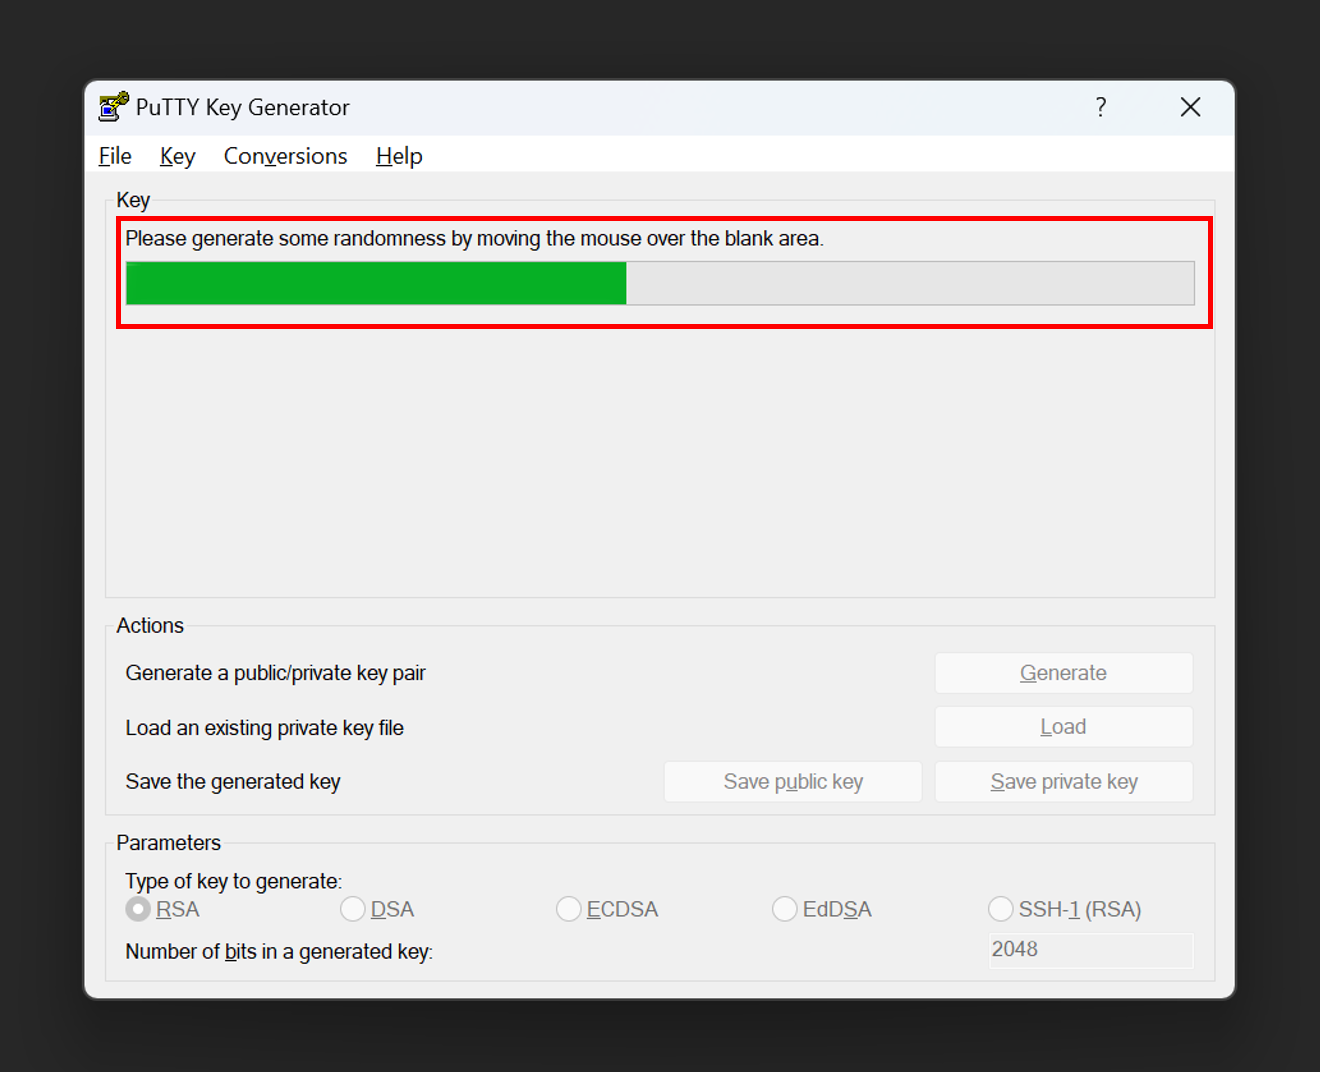The width and height of the screenshot is (1320, 1072).
Task: Click the 'Actions' group label
Action: pyautogui.click(x=150, y=626)
